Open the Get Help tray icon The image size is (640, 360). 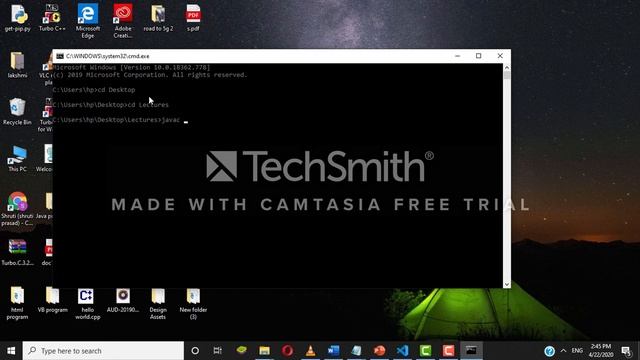[549, 351]
